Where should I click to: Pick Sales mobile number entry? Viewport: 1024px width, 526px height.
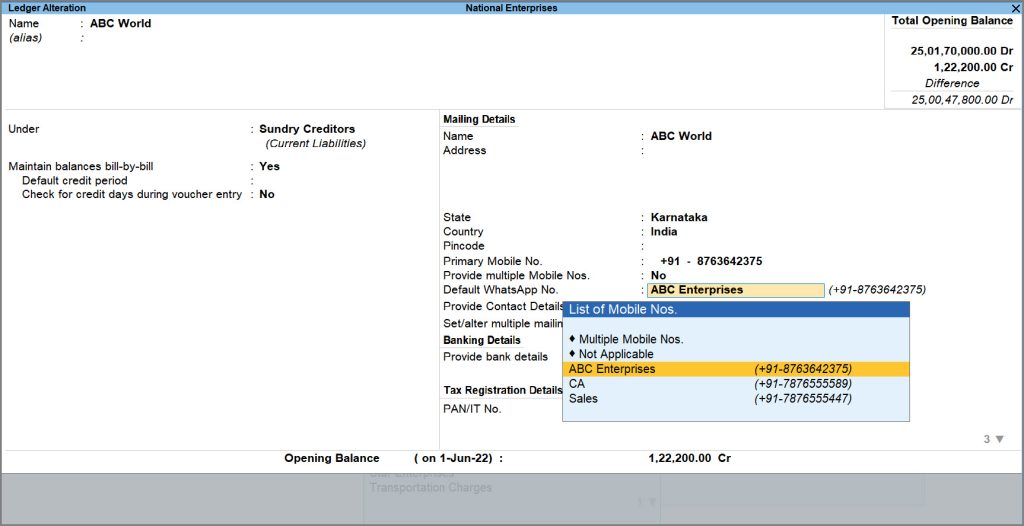(x=735, y=399)
